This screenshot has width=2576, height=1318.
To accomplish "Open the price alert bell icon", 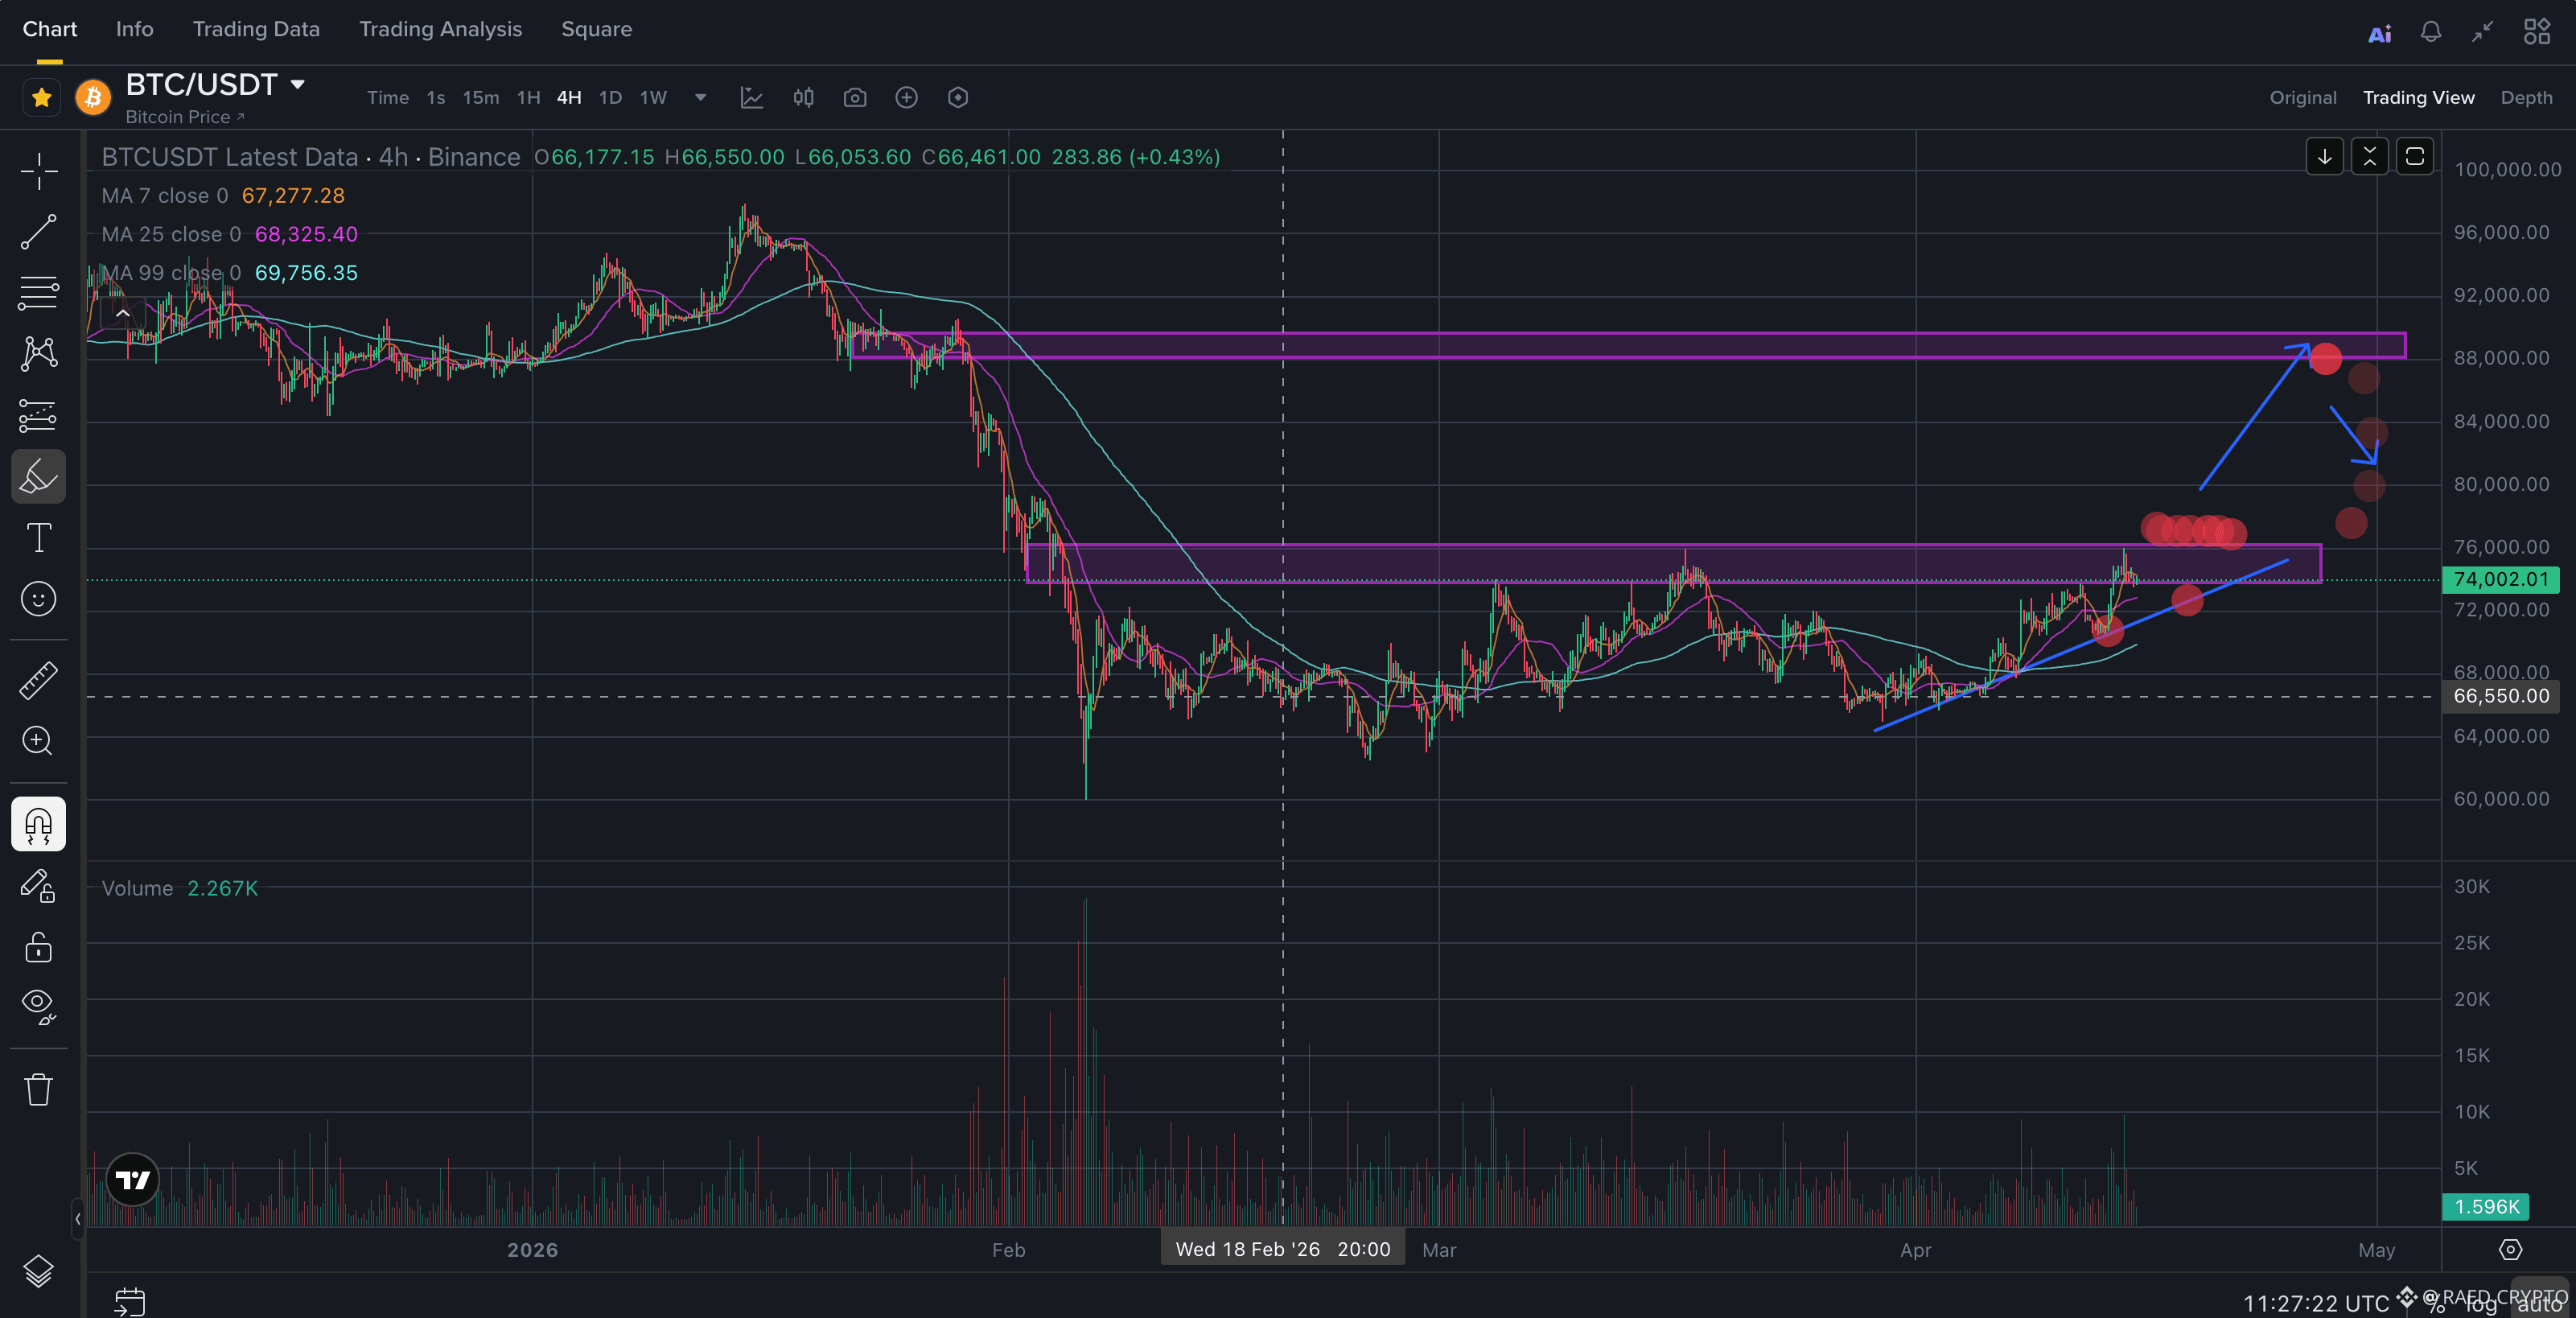I will [2431, 32].
